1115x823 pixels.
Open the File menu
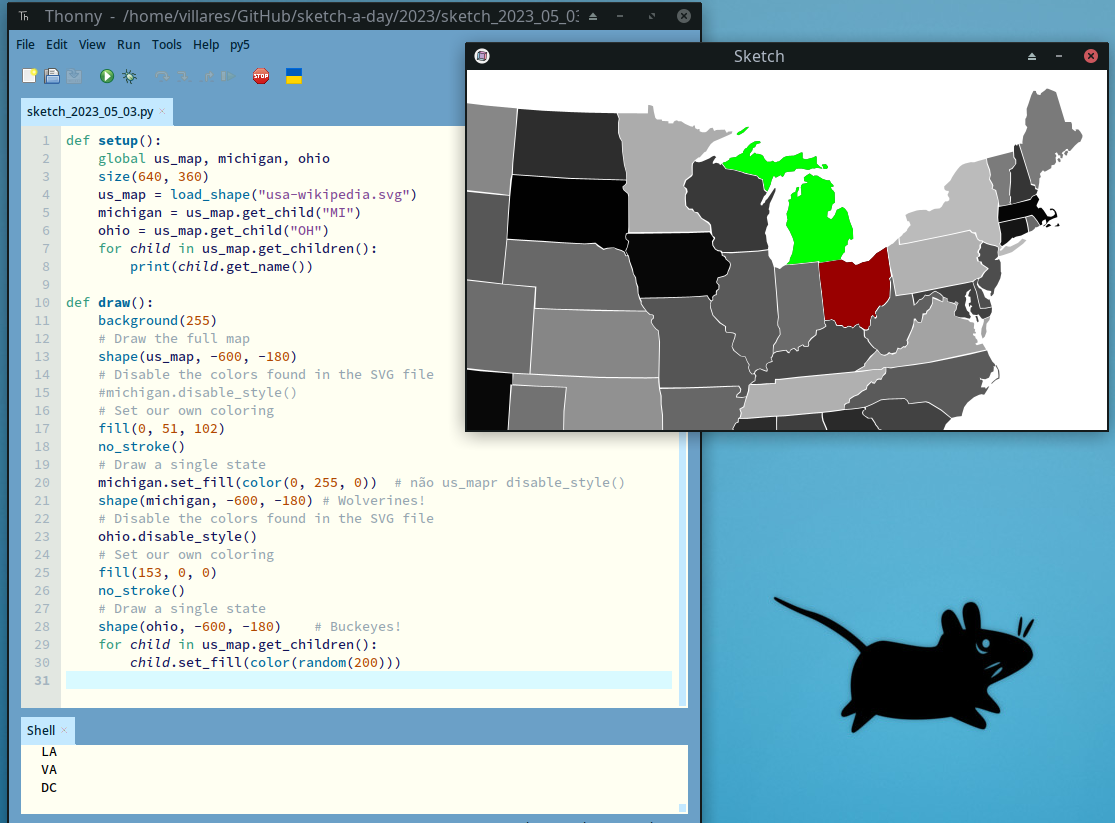coord(25,45)
